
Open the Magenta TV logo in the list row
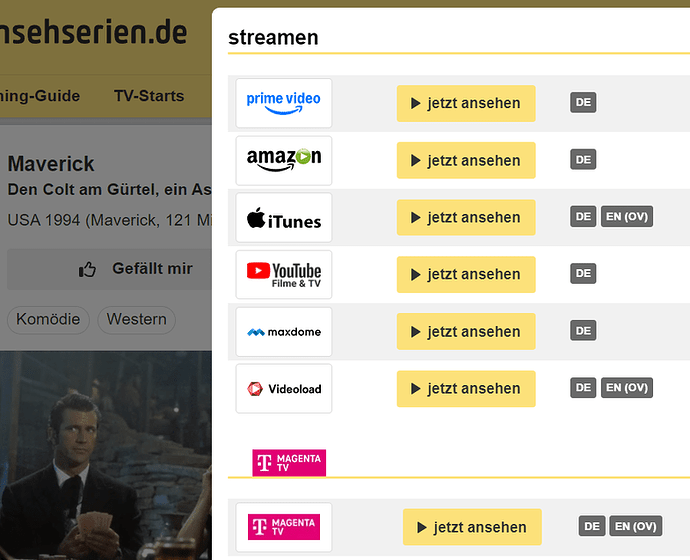[284, 527]
